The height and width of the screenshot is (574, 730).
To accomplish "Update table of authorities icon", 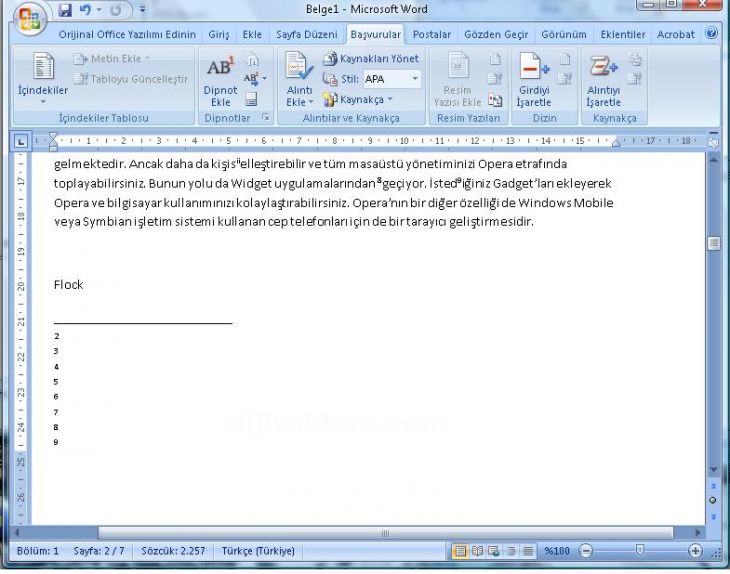I will tap(635, 79).
